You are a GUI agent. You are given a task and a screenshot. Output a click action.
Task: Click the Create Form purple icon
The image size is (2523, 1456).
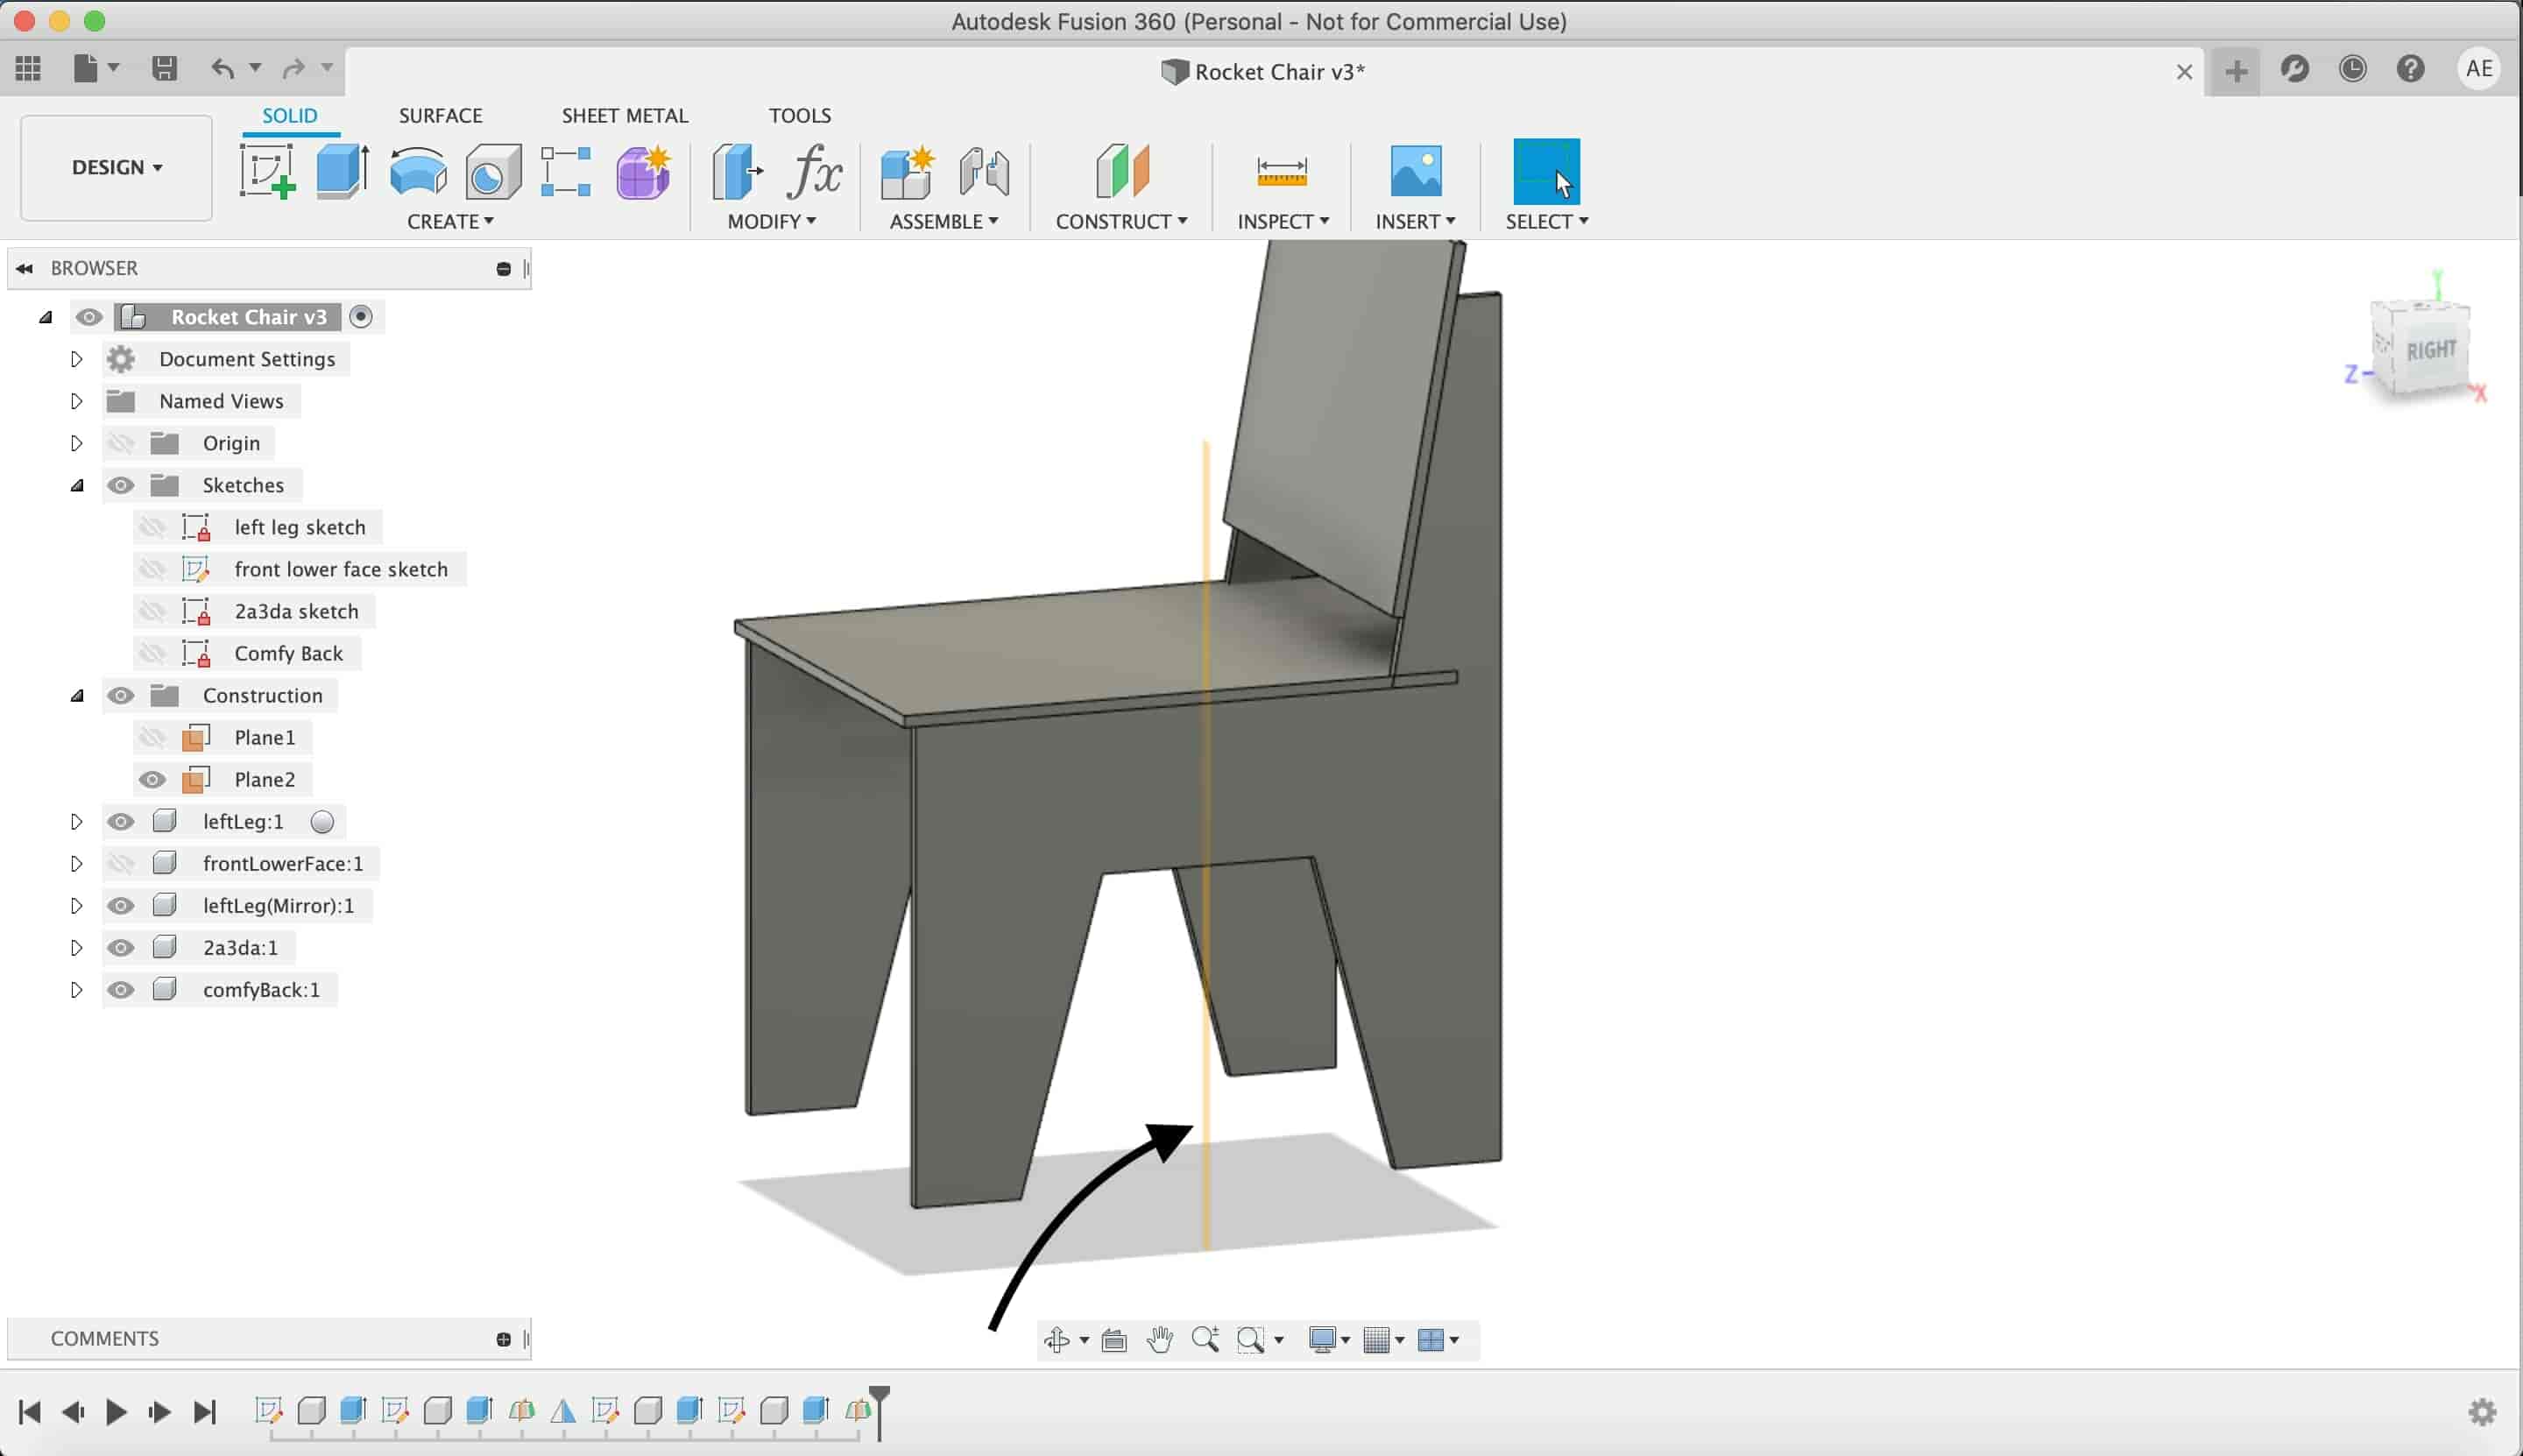[643, 171]
